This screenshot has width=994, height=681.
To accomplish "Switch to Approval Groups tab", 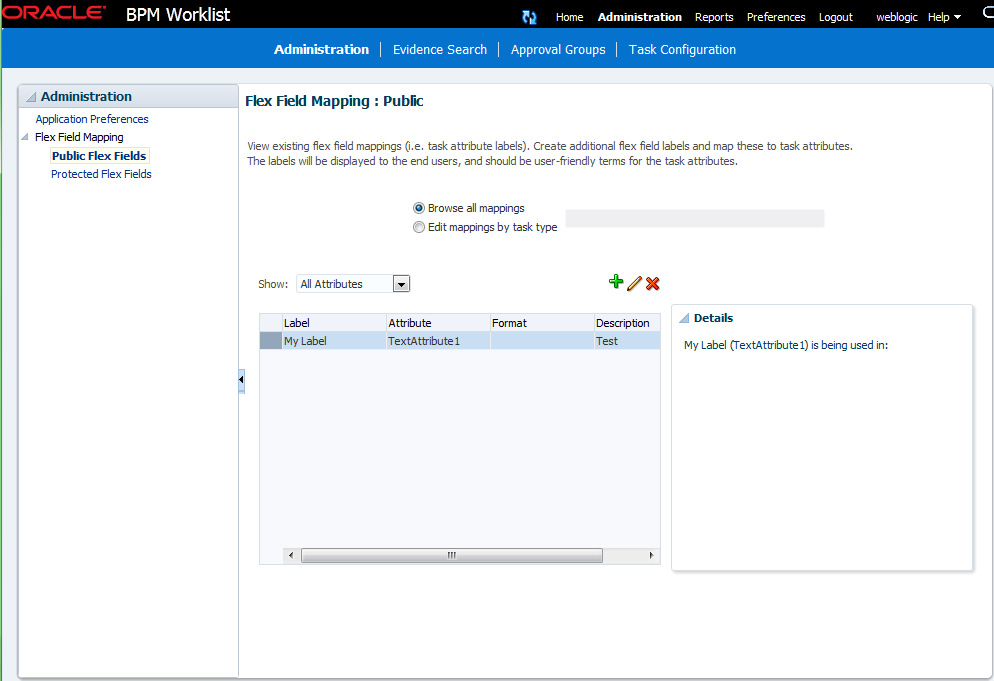I will point(558,49).
